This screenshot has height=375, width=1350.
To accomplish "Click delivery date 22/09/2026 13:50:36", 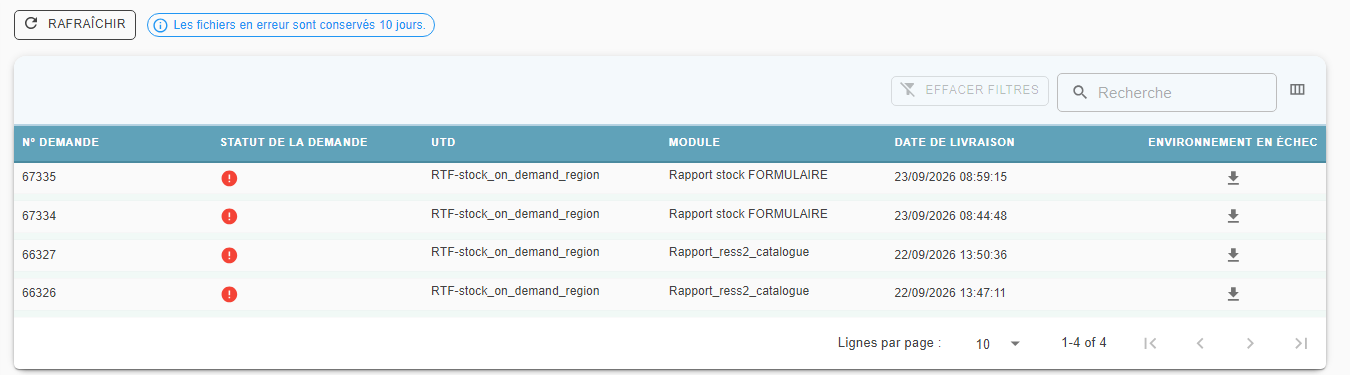I will (950, 255).
